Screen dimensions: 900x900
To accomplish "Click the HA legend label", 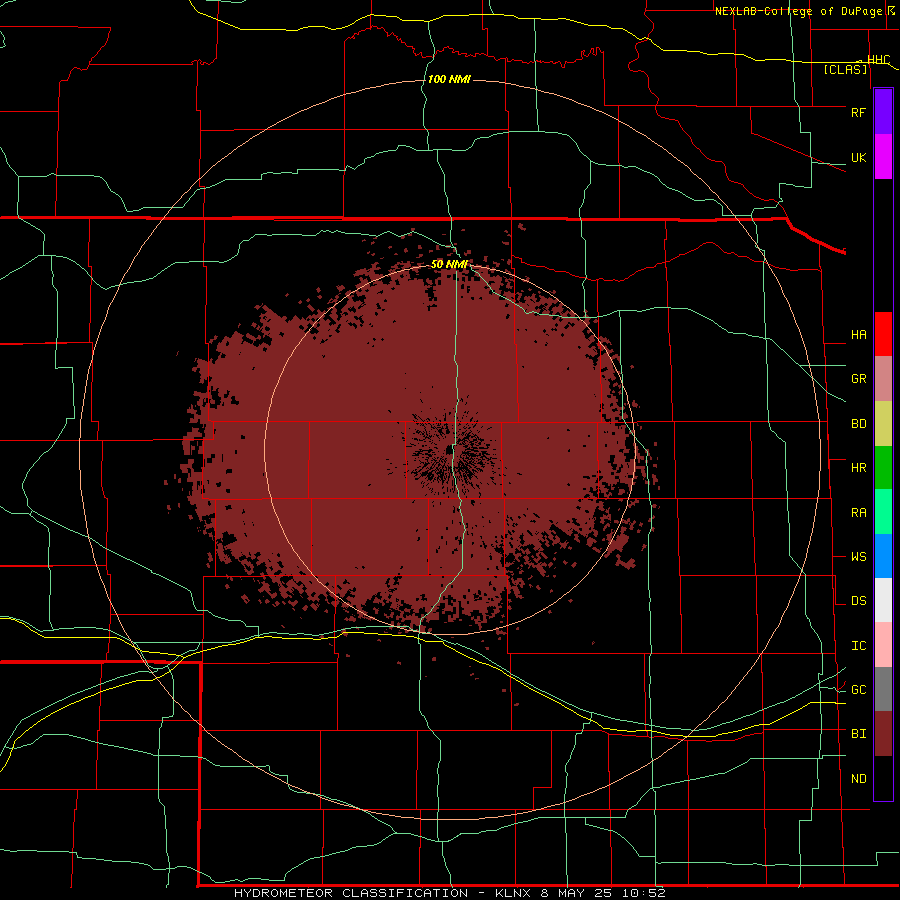I will (858, 334).
